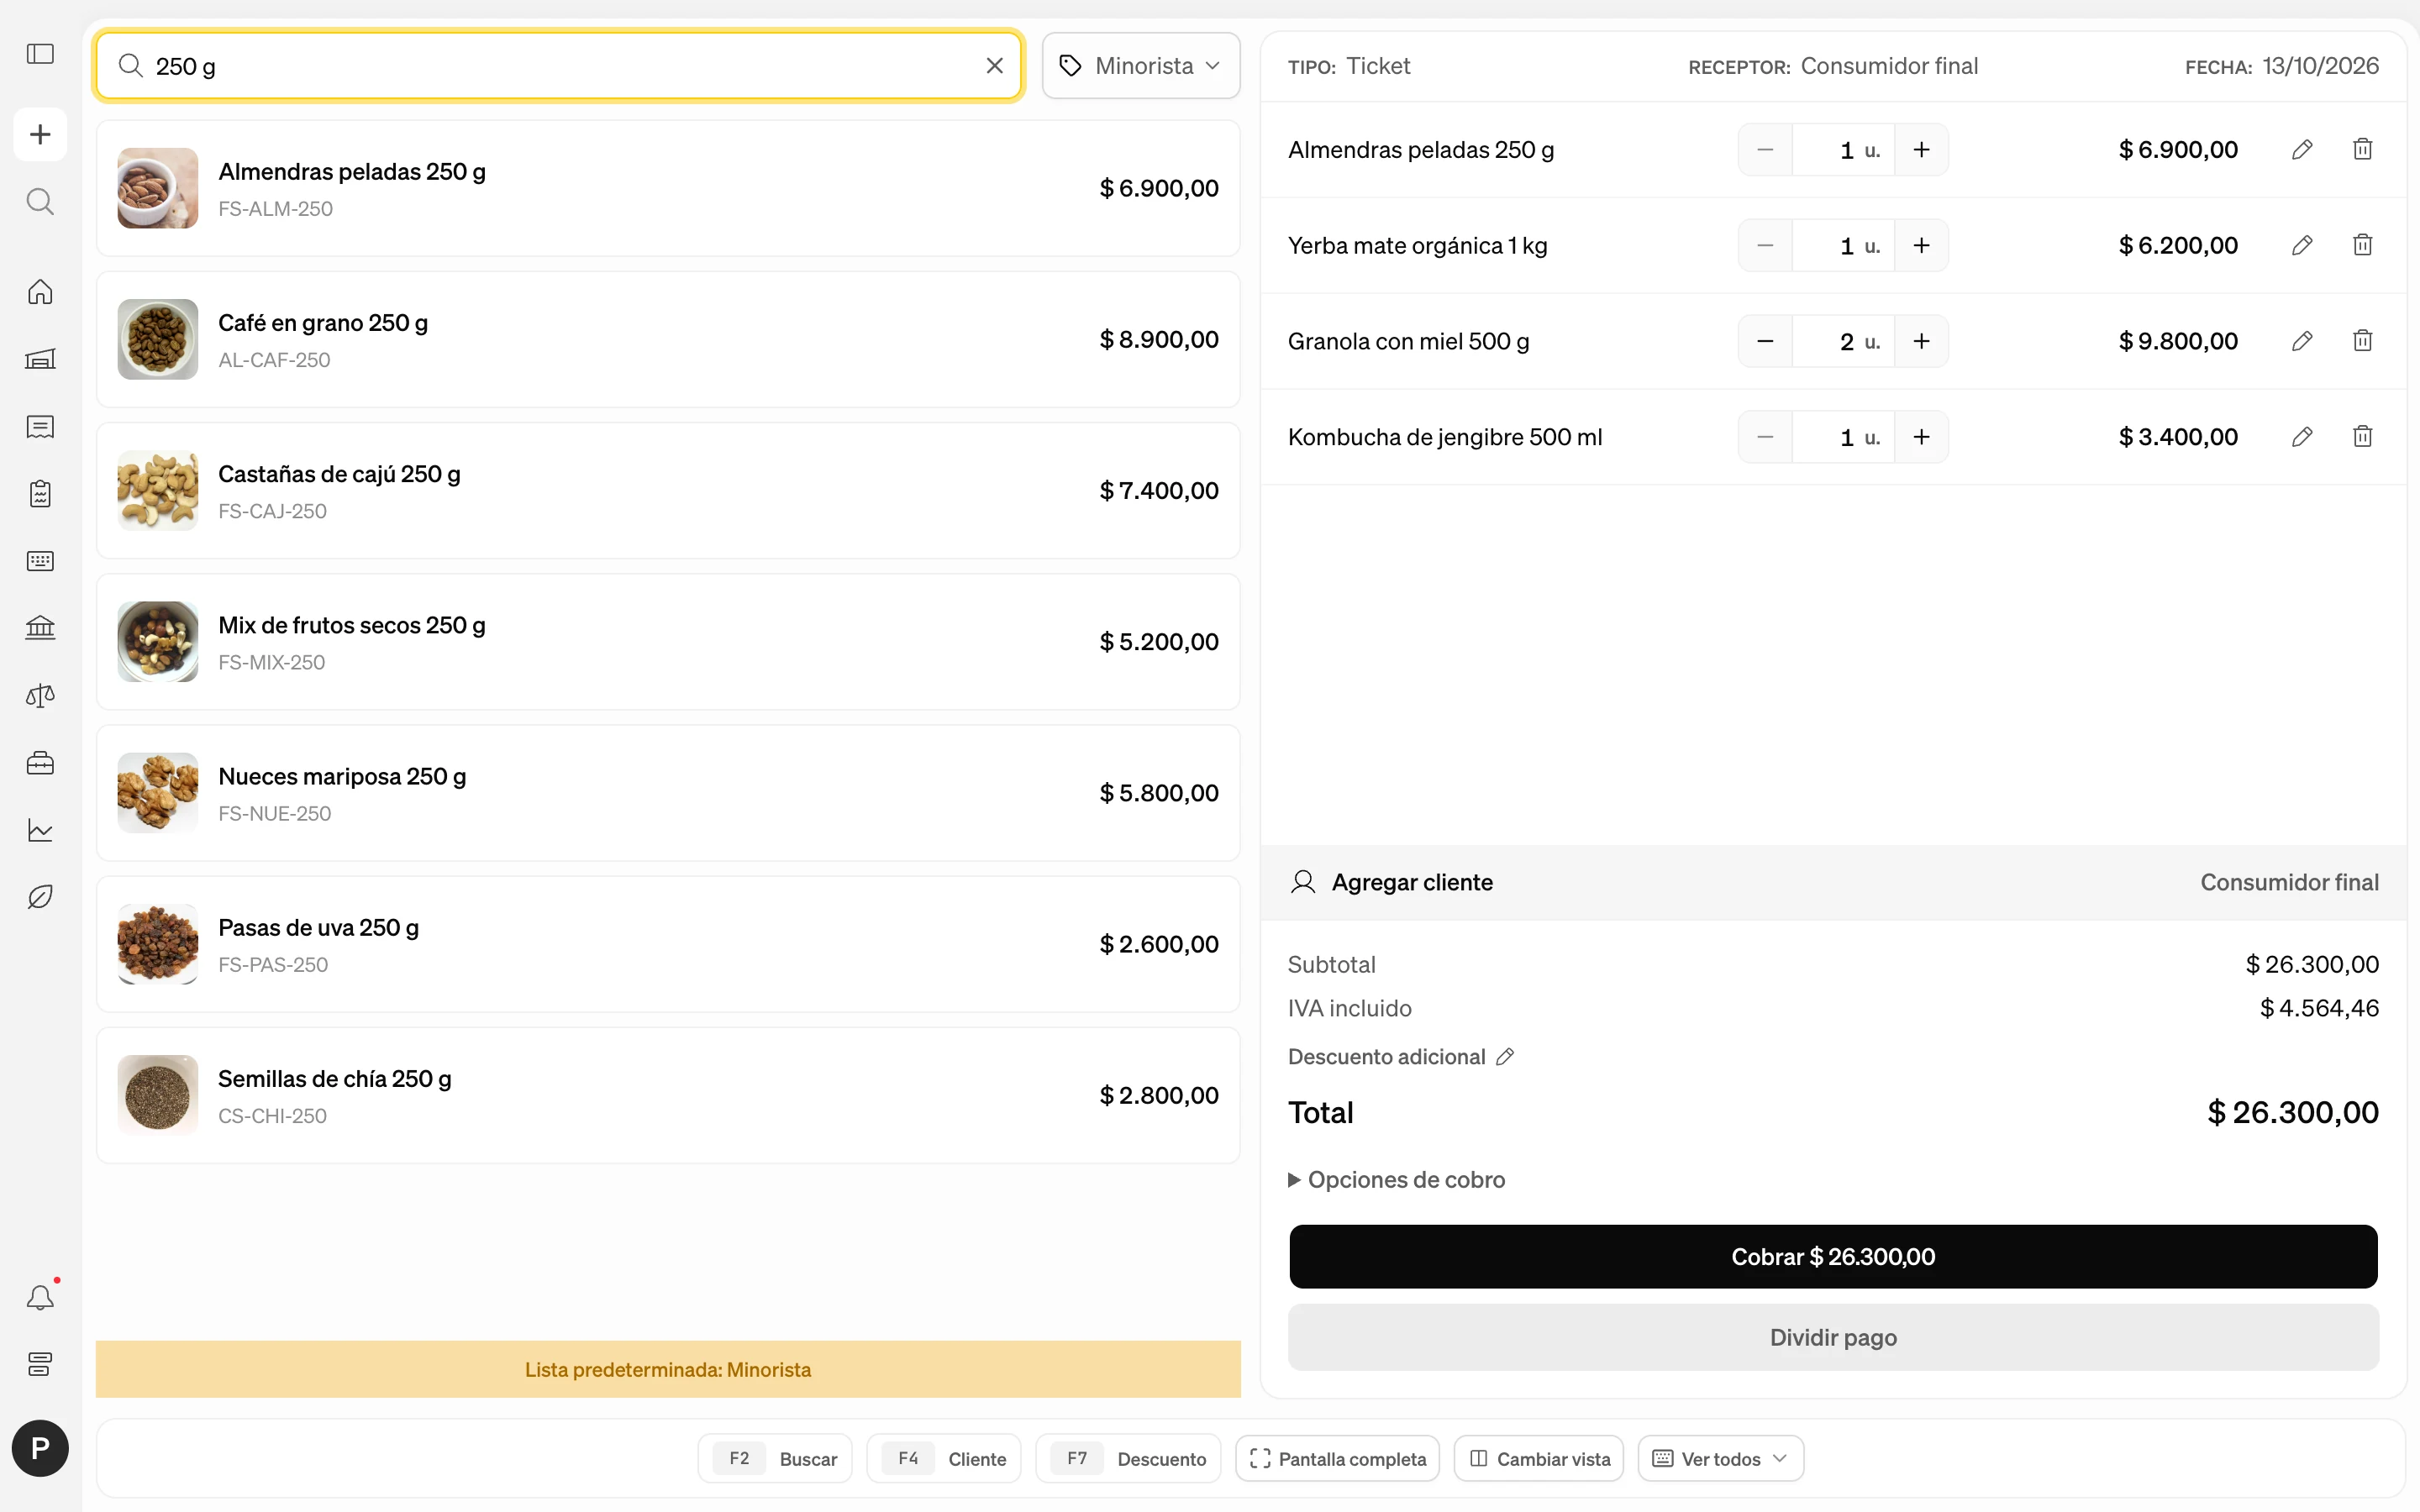Screen dimensions: 2420x1512
Task: Add Café en grano 250 g product
Action: click(x=668, y=339)
